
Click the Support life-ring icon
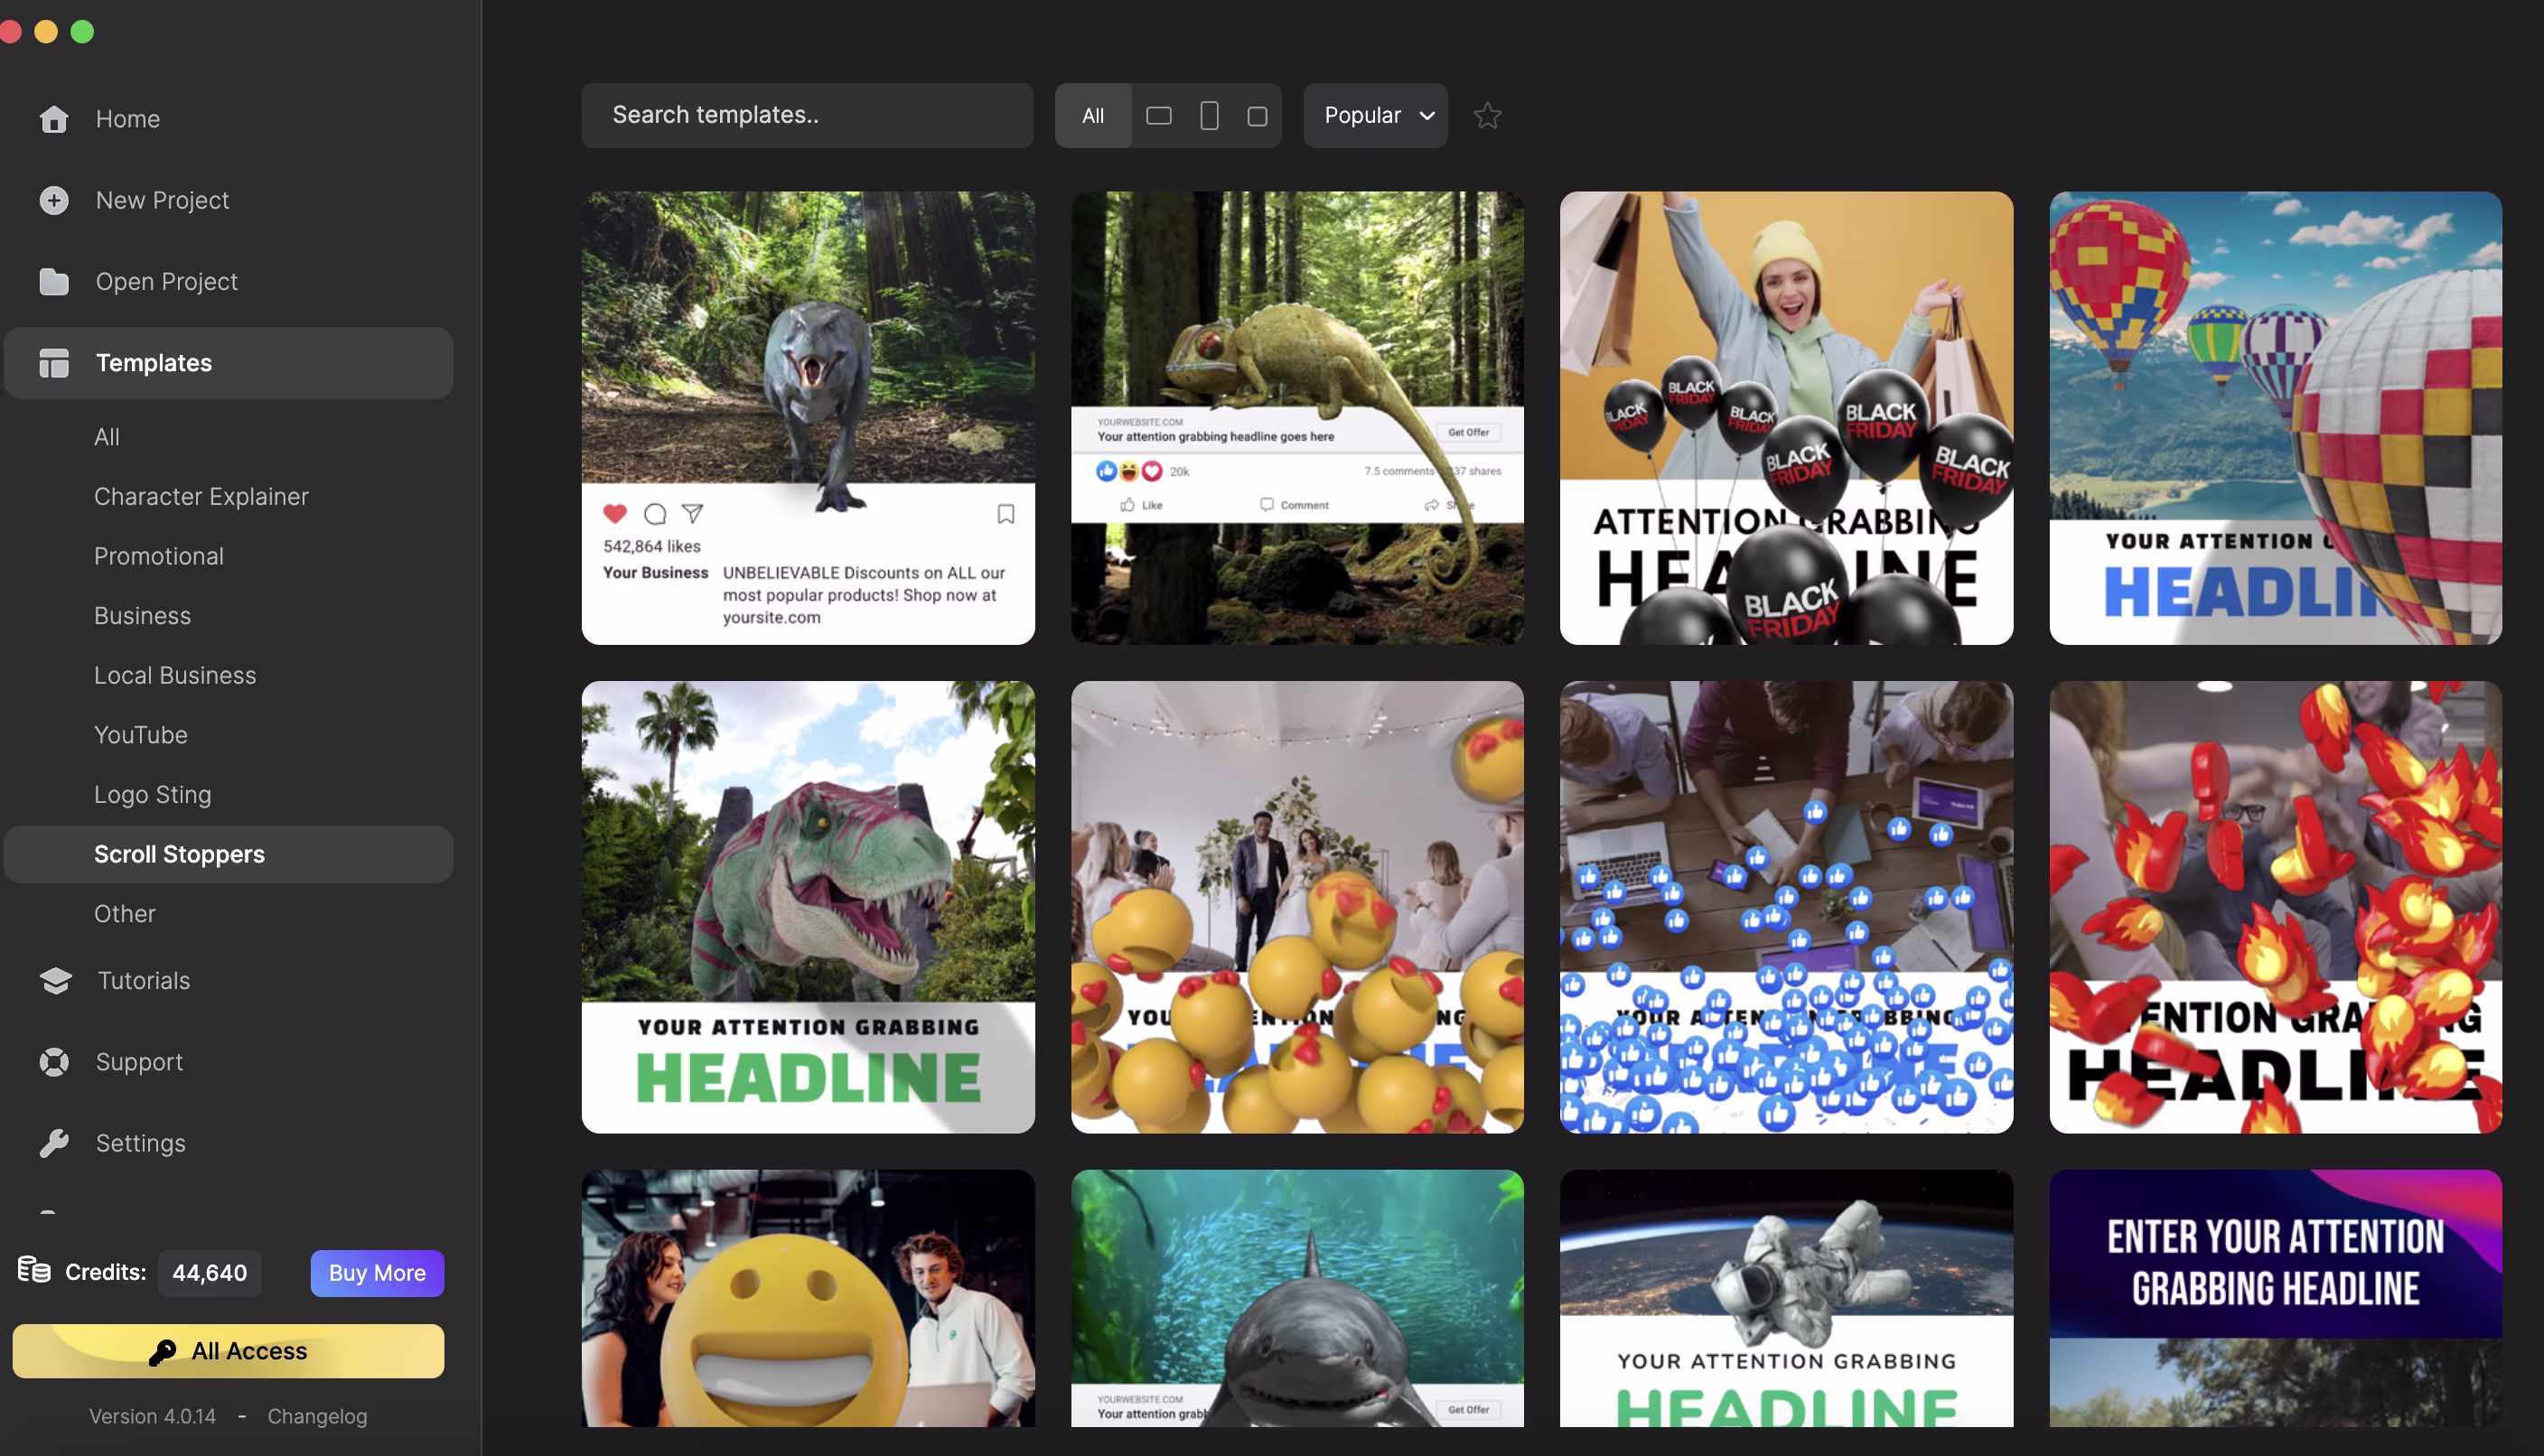53,1061
